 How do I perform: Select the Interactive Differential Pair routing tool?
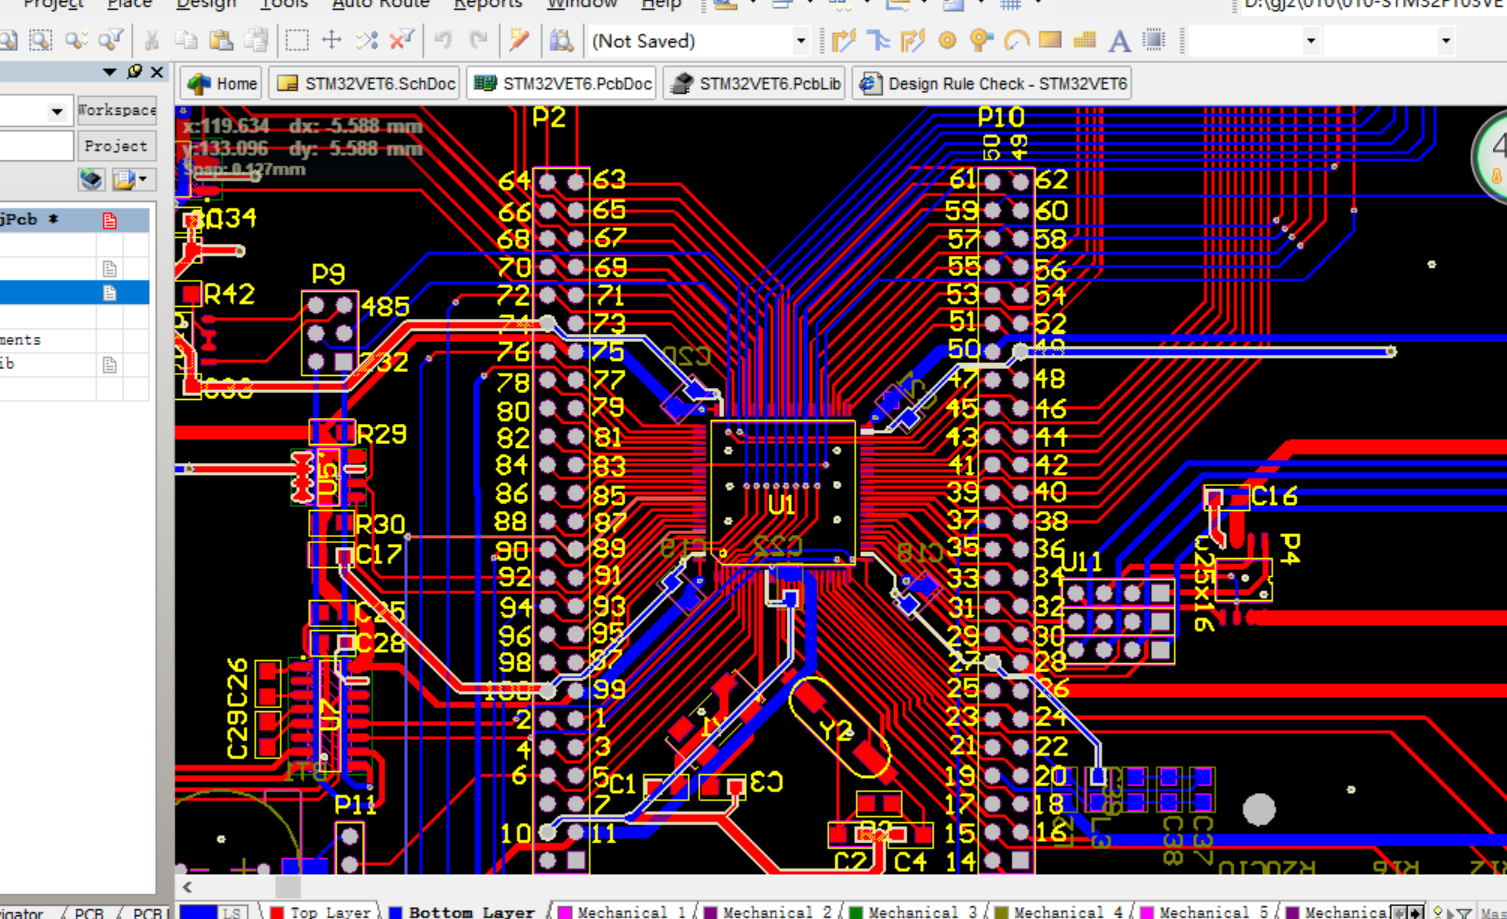[878, 41]
